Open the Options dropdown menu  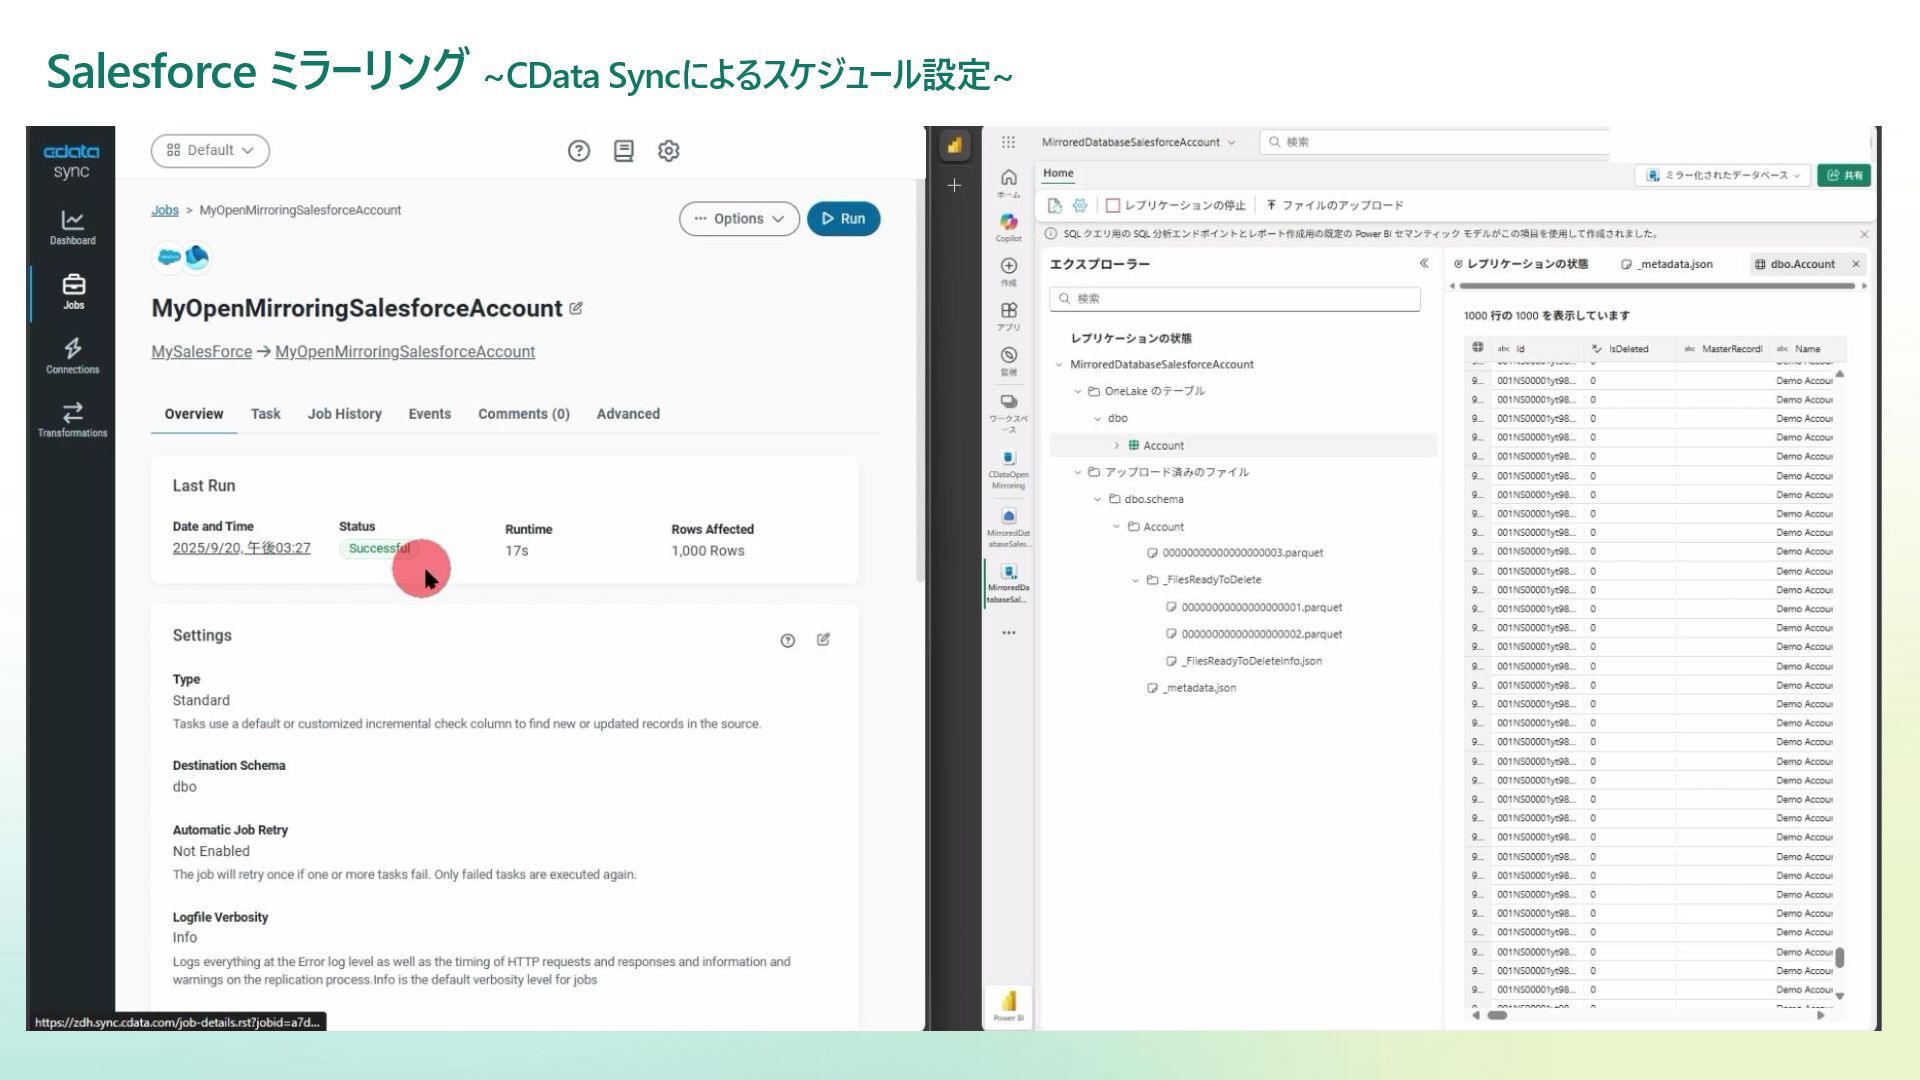738,219
